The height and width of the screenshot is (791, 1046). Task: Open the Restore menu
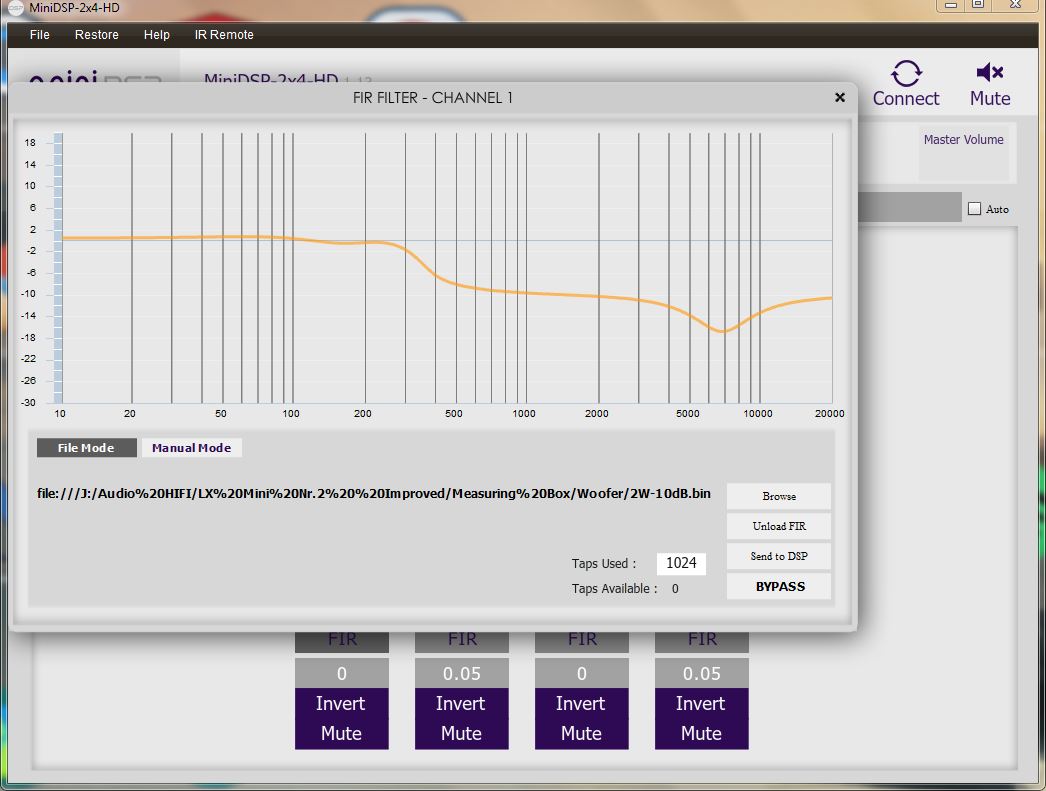pyautogui.click(x=97, y=35)
